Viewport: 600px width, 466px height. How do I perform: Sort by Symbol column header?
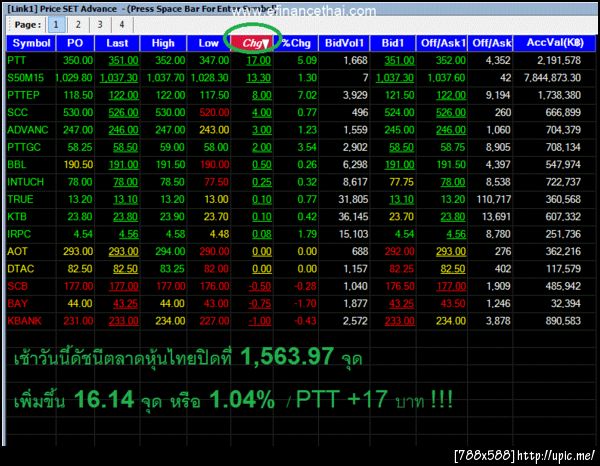point(31,43)
